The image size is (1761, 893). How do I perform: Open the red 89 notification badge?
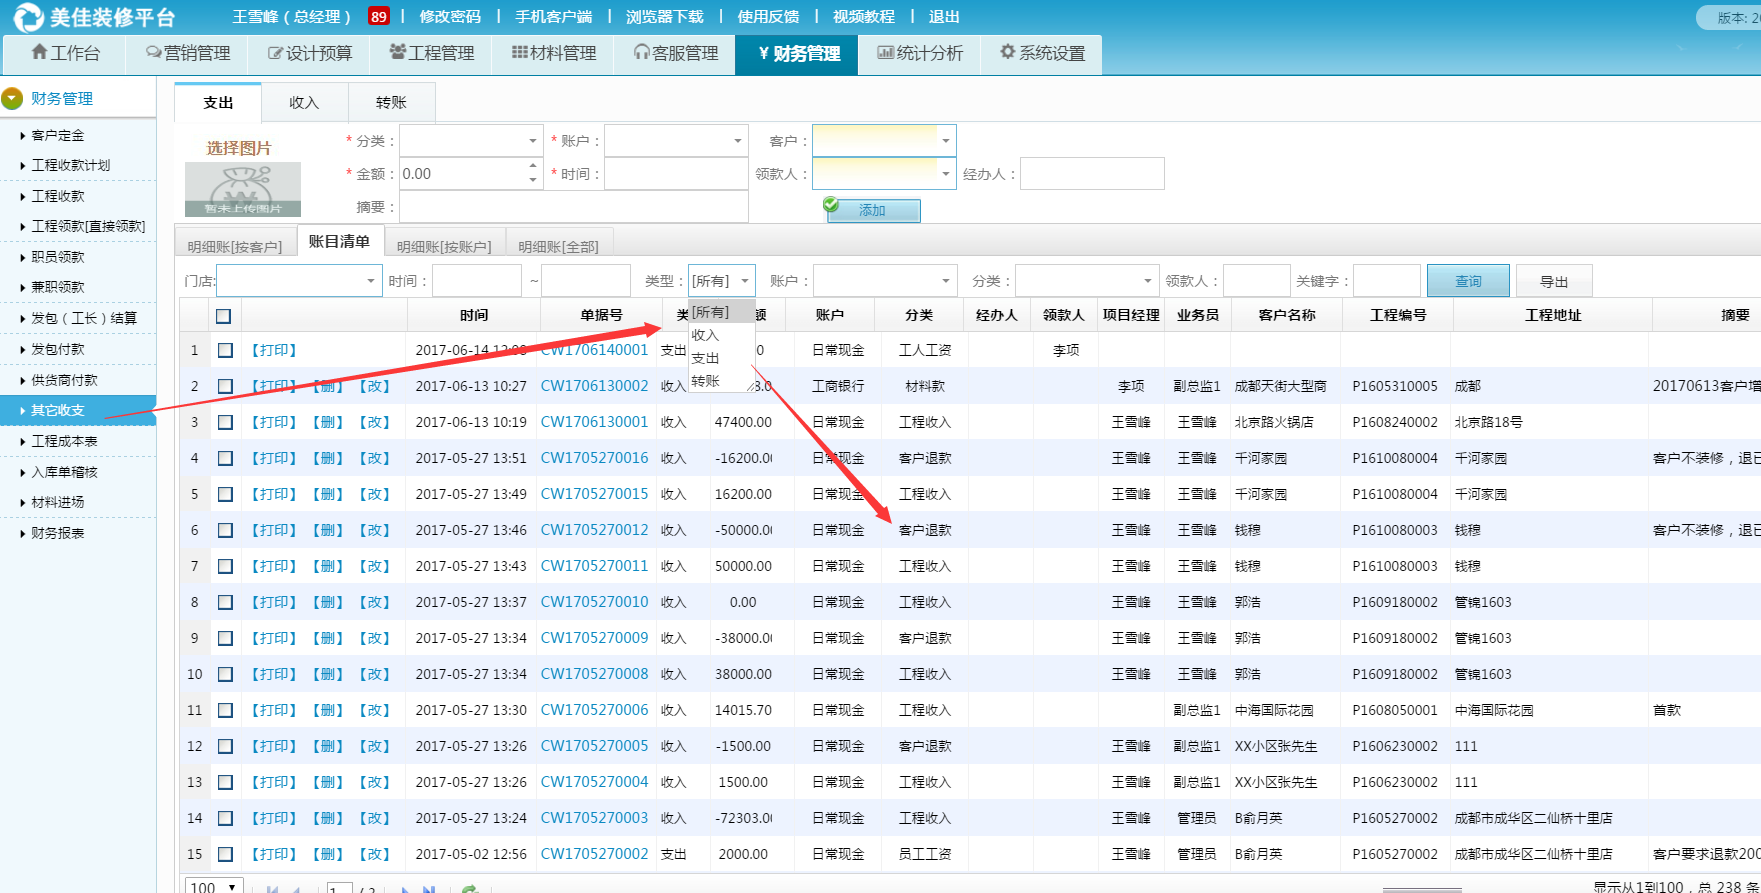378,17
